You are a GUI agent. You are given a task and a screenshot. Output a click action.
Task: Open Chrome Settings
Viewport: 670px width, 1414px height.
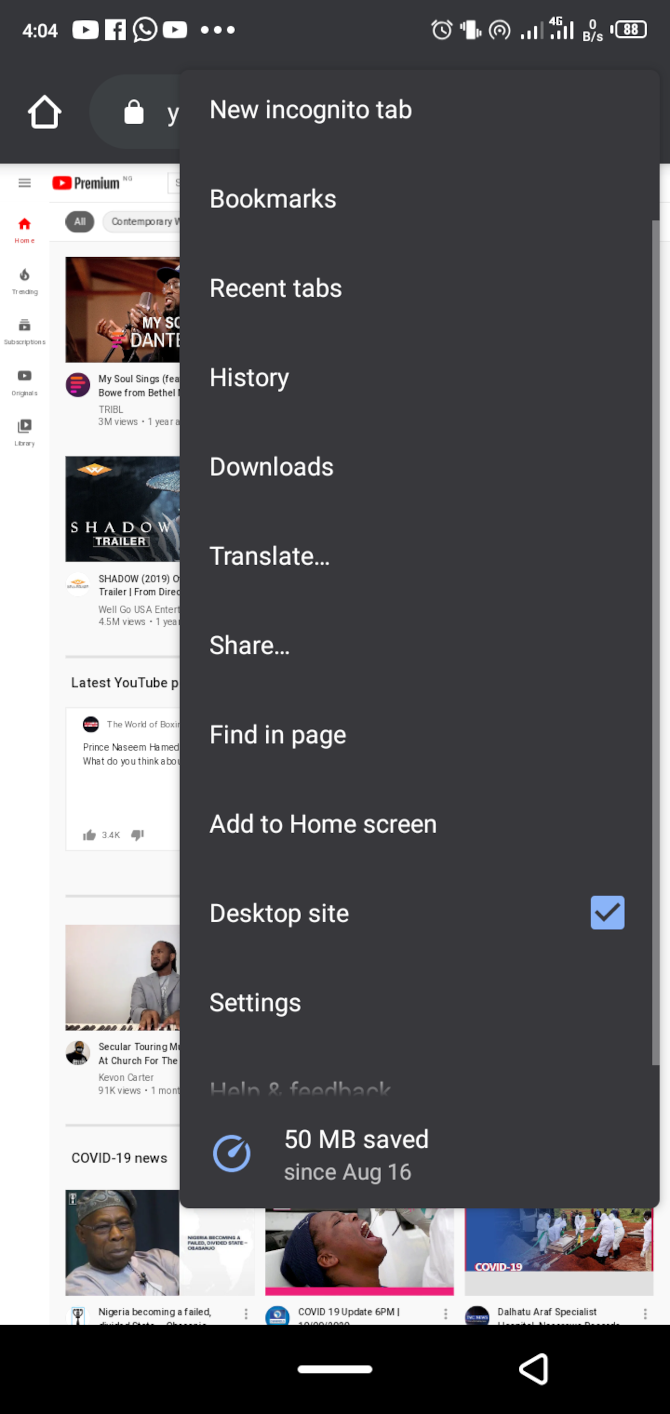tap(420, 1003)
